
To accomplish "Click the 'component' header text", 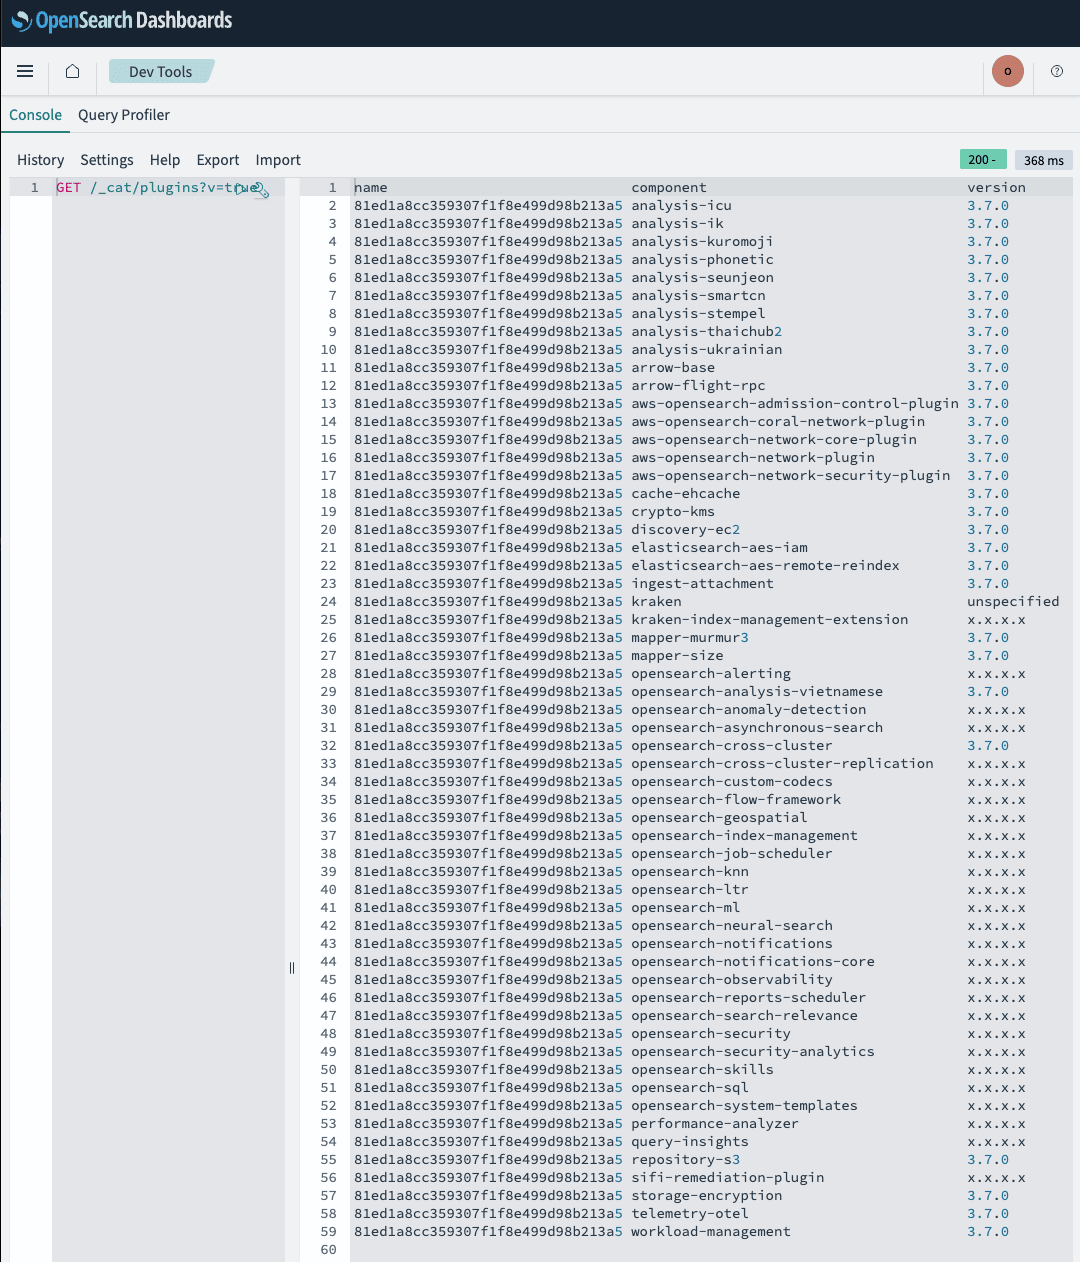I will [669, 187].
